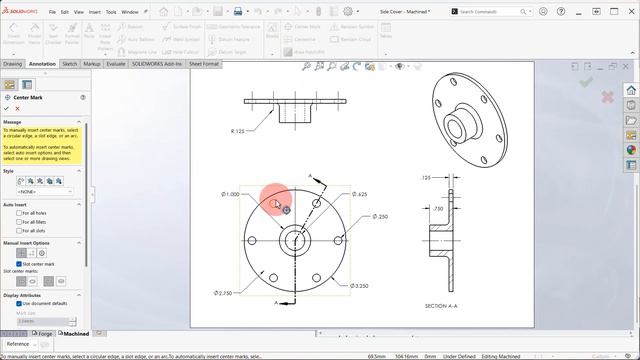Open the Smart Dimension tool
The height and width of the screenshot is (360, 640).
pyautogui.click(x=13, y=33)
